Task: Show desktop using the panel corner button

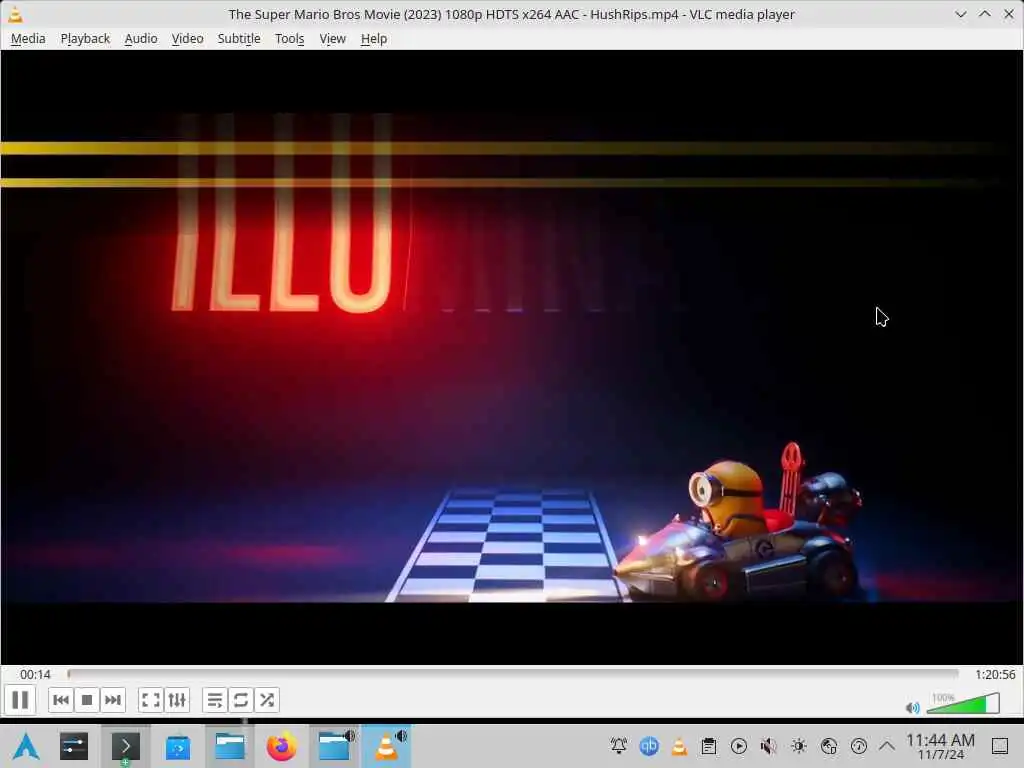Action: pyautogui.click(x=1000, y=746)
